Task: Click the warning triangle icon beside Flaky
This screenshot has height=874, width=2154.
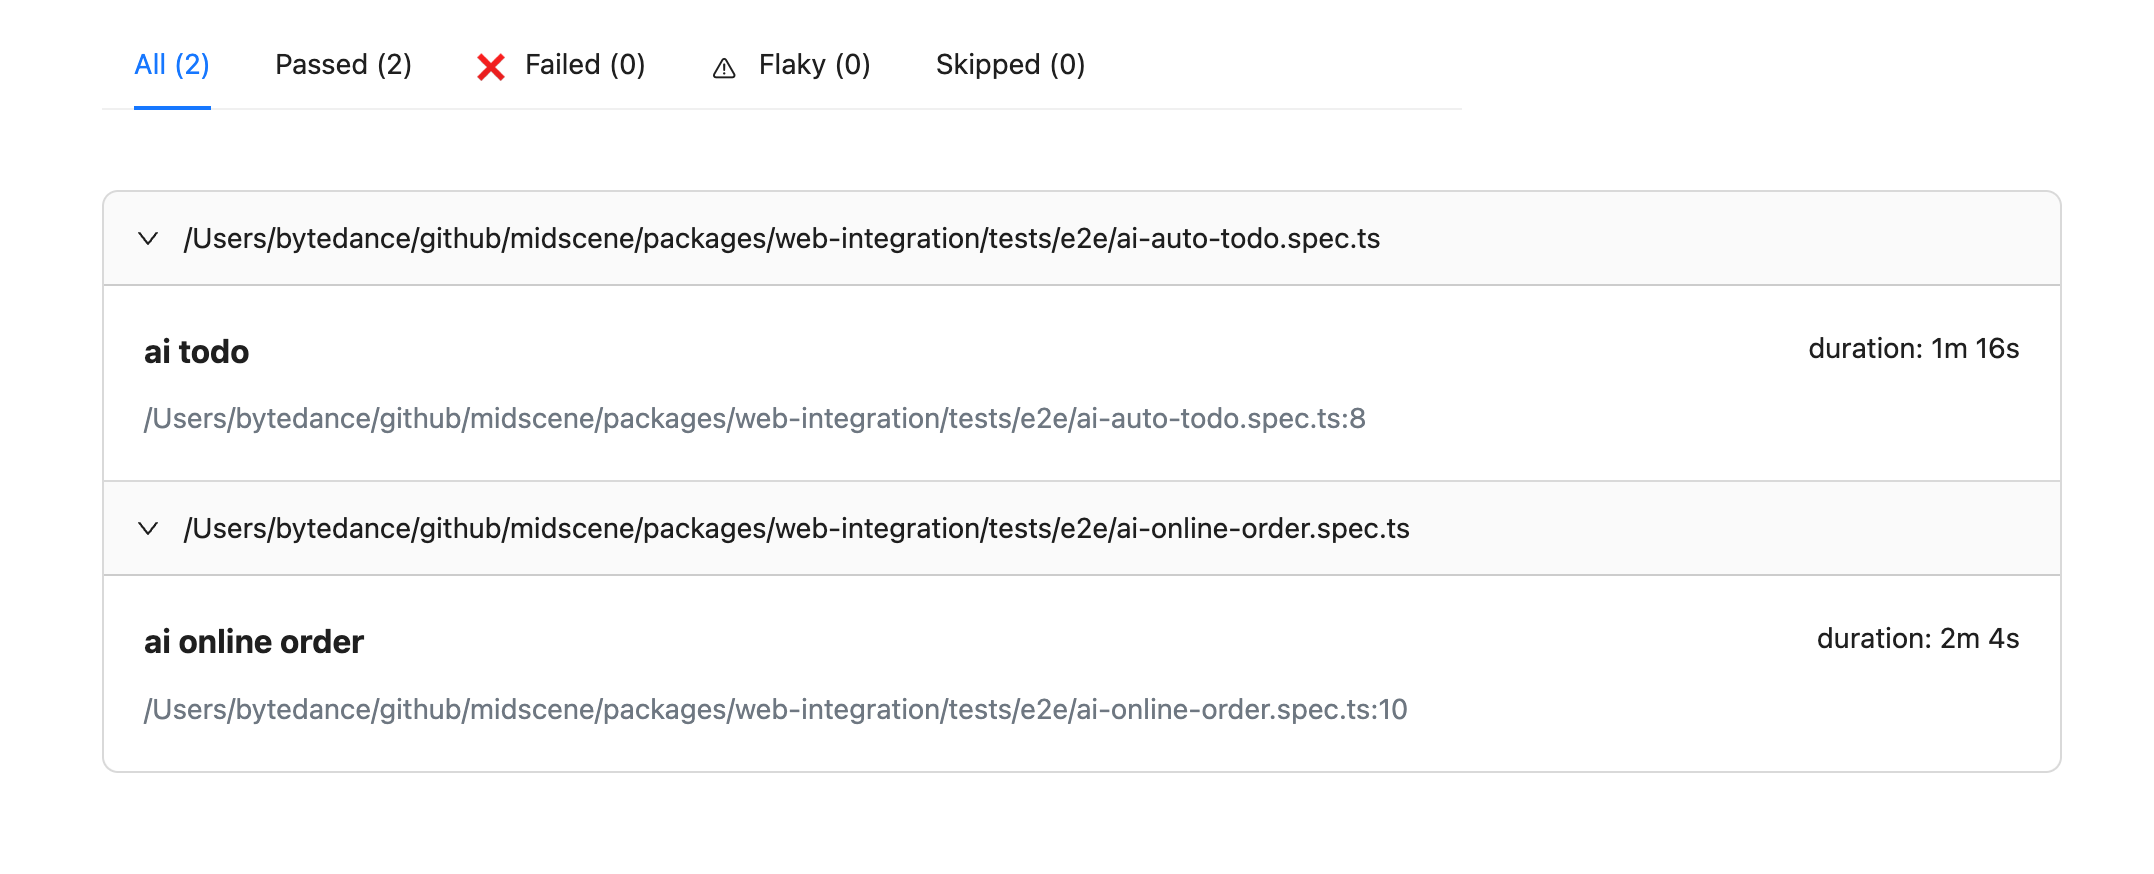Action: (724, 68)
